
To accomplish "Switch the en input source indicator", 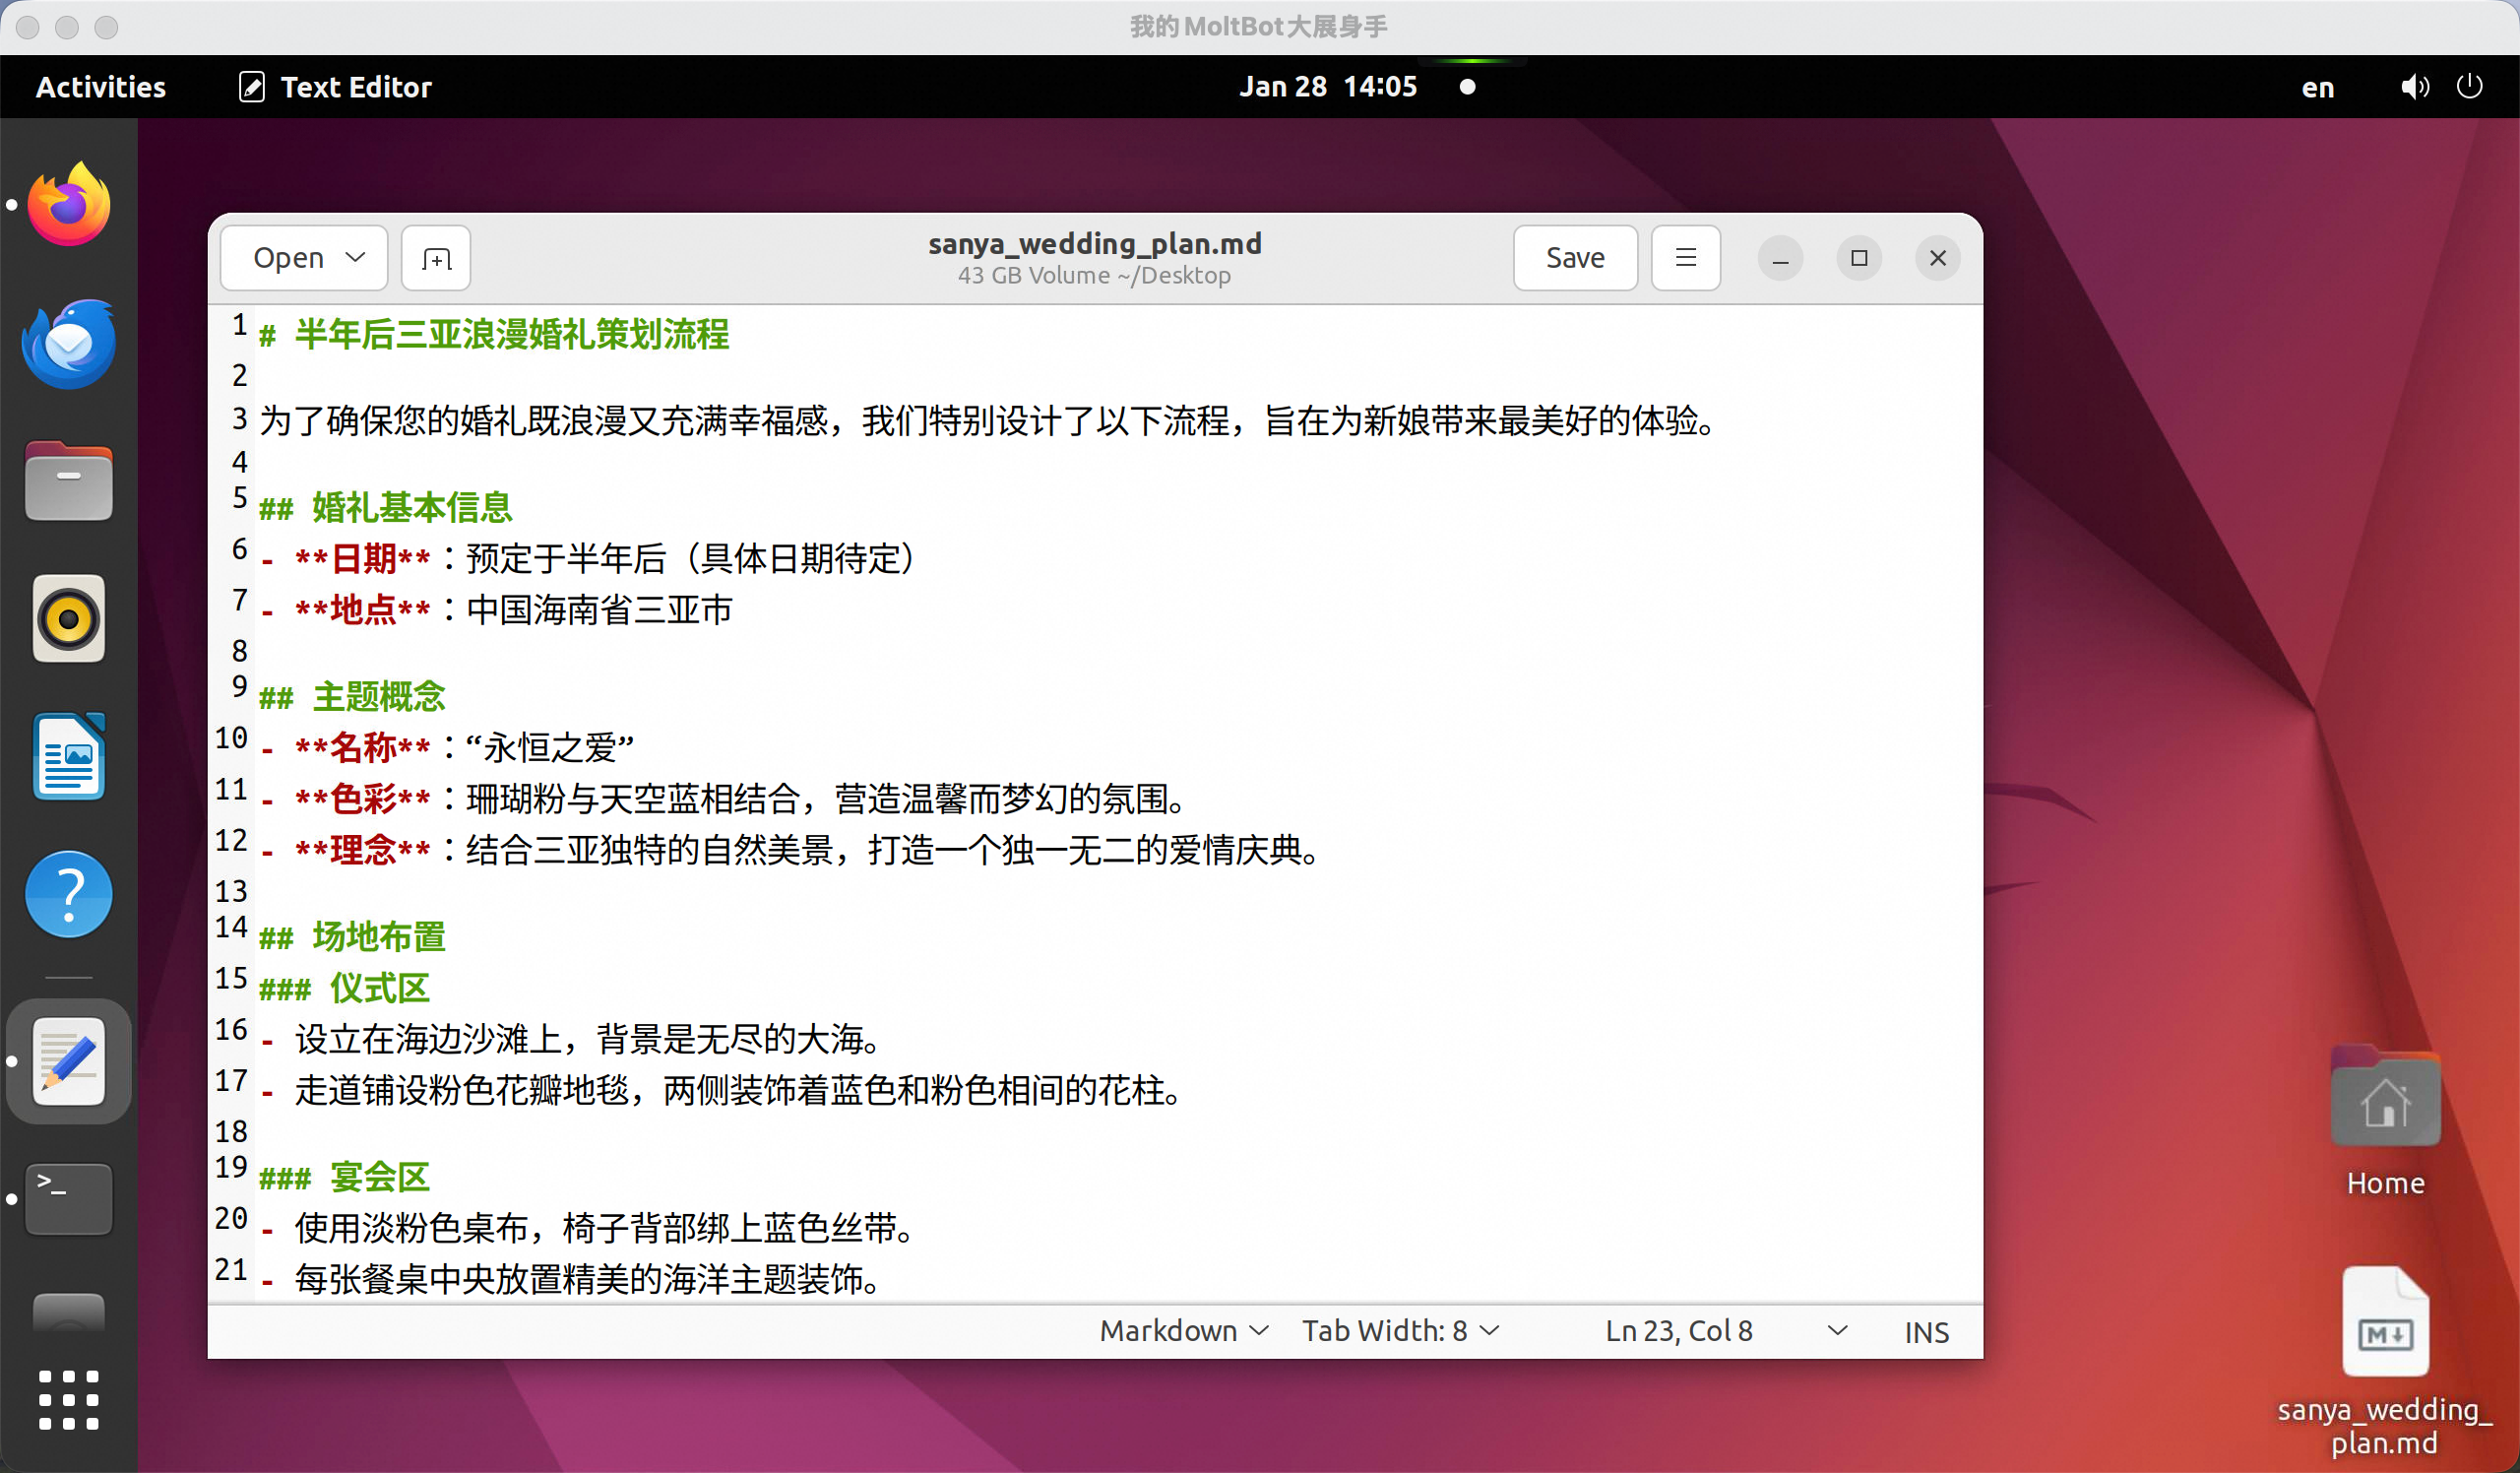I will pos(2317,87).
